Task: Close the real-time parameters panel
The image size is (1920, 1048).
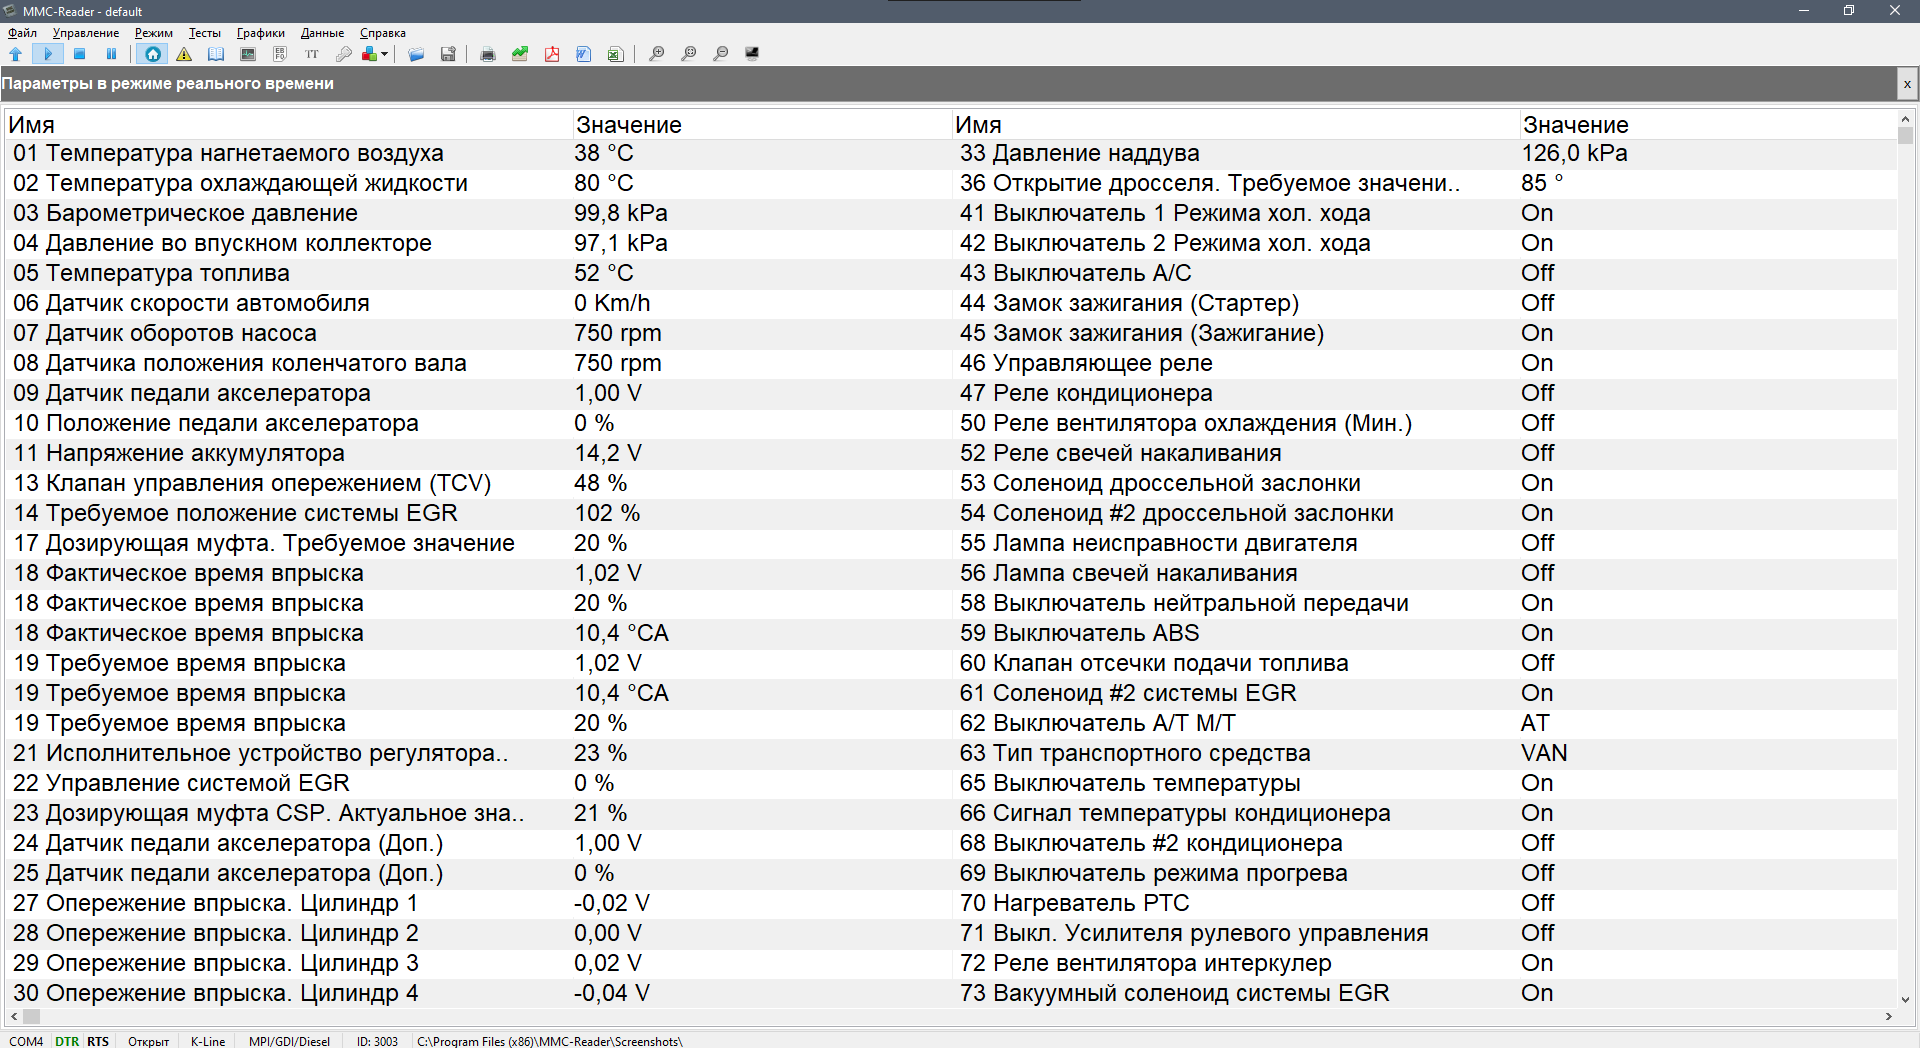Action: [1907, 84]
